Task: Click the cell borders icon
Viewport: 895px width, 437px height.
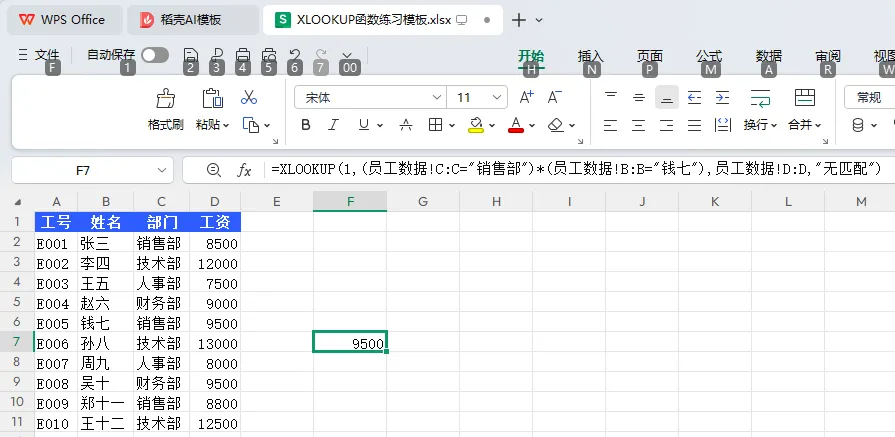Action: [436, 125]
